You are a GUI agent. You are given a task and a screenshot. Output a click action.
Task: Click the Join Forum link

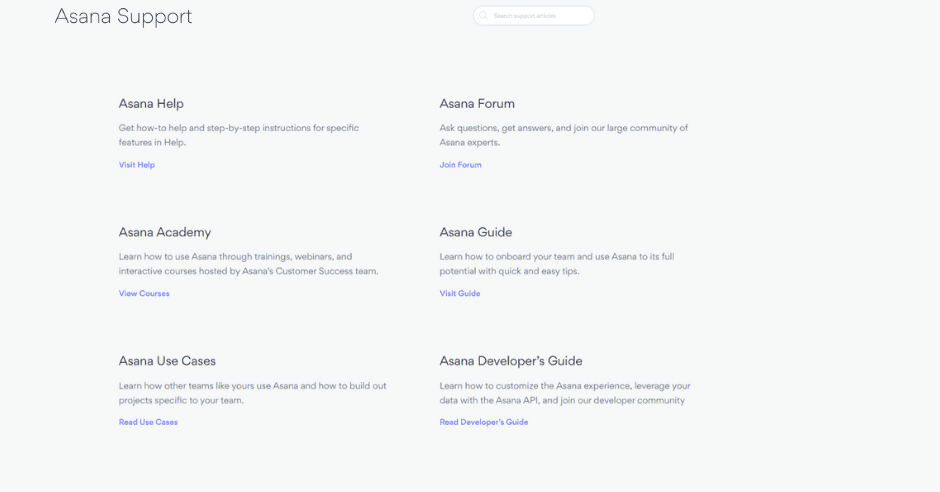point(460,165)
